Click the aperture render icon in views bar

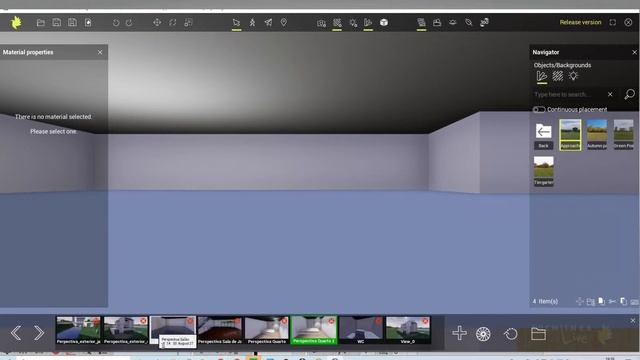pos(483,334)
